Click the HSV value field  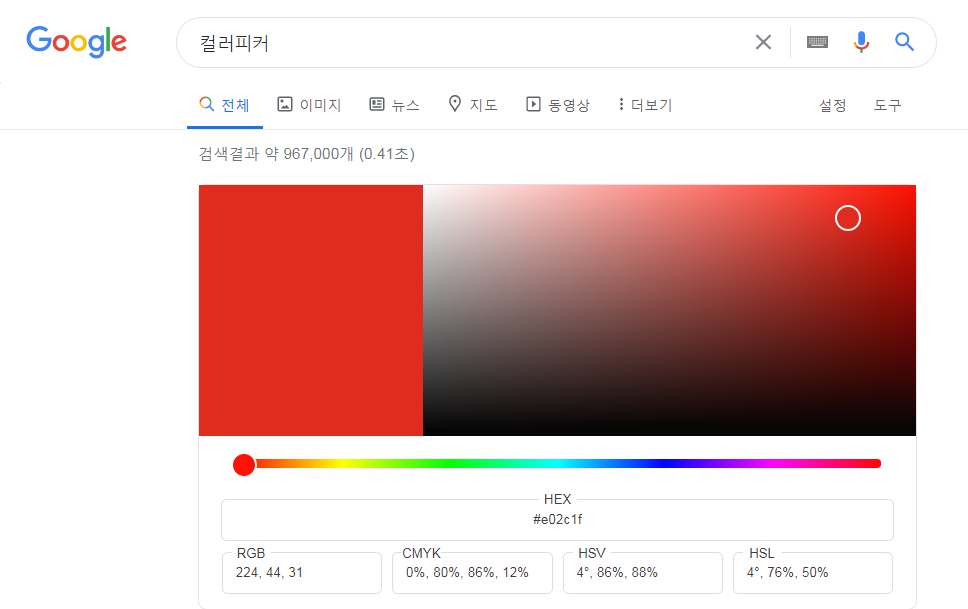[643, 573]
